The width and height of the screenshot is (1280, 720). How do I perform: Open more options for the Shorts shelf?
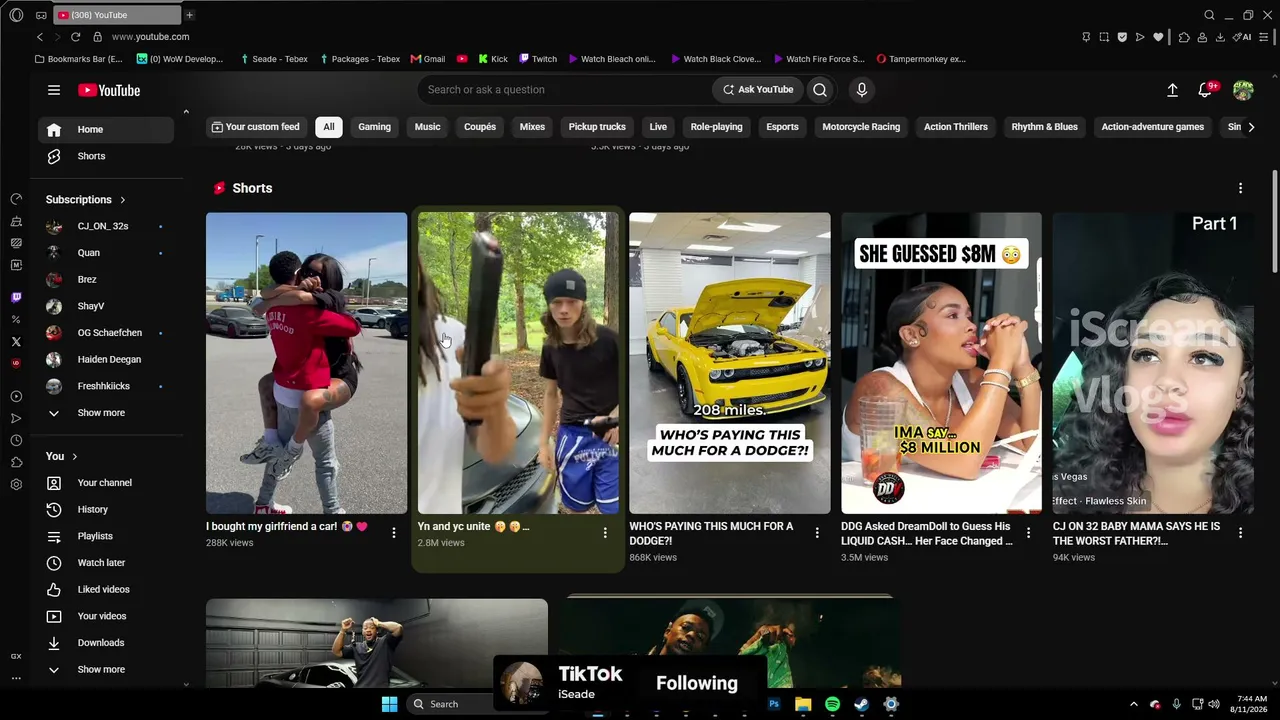pyautogui.click(x=1240, y=188)
